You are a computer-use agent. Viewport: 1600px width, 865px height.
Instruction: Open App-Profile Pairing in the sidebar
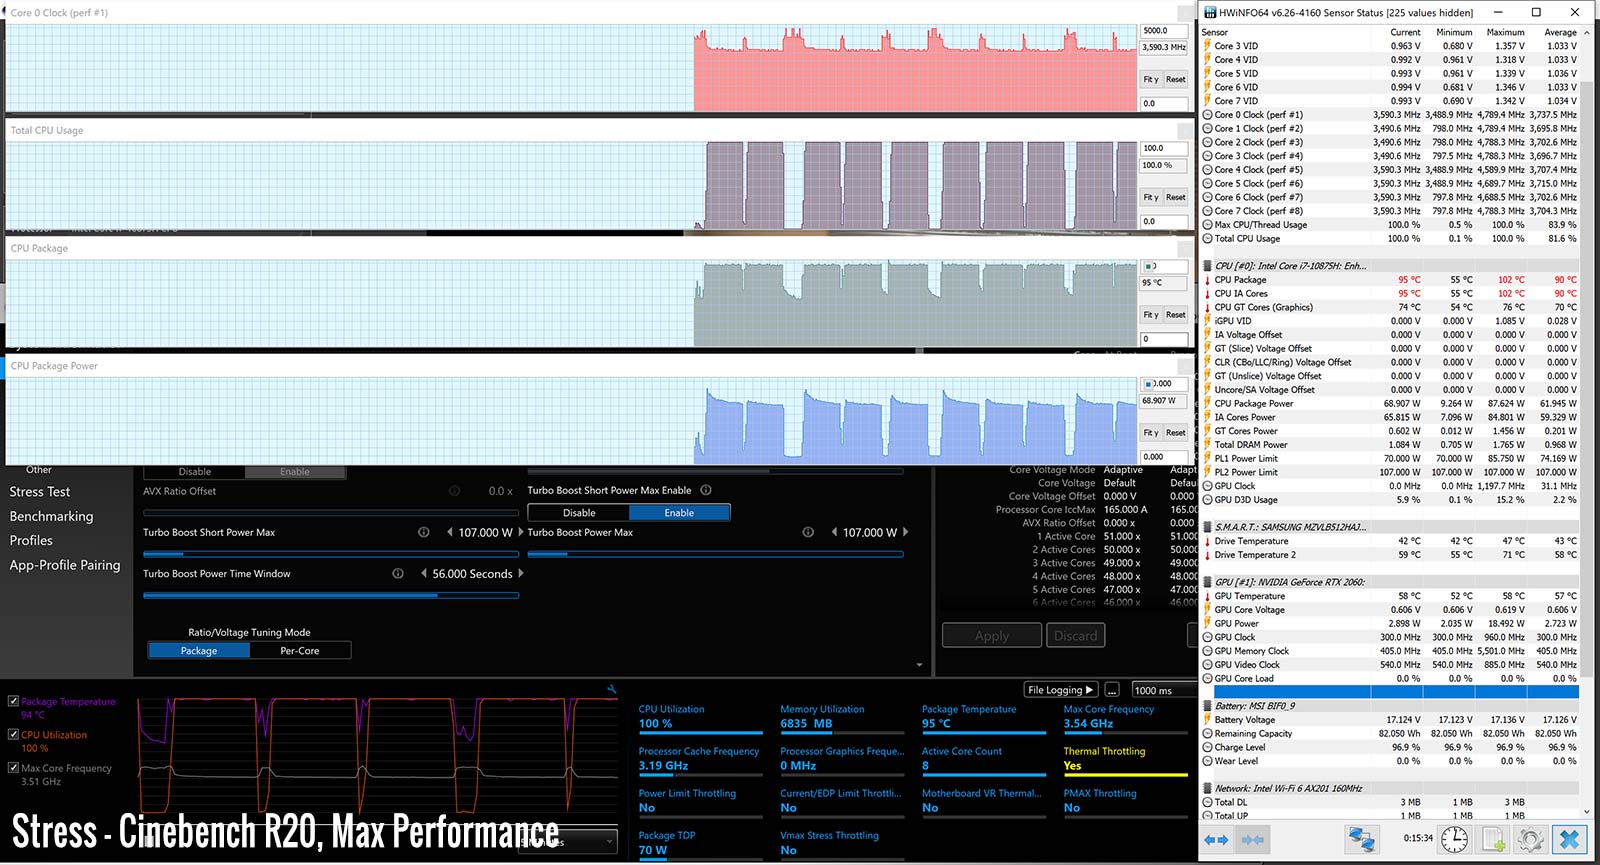click(65, 565)
